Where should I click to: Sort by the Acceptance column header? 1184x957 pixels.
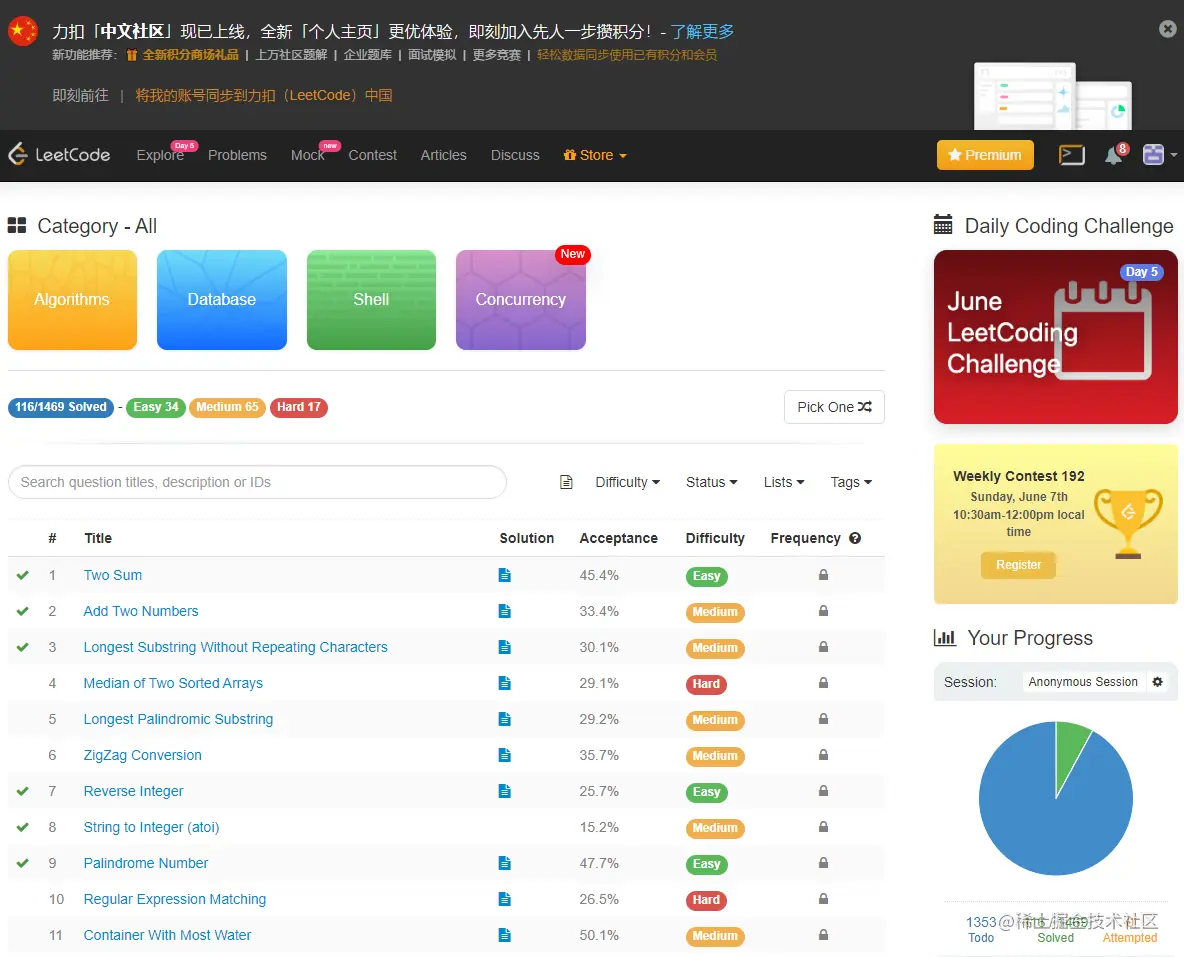618,538
